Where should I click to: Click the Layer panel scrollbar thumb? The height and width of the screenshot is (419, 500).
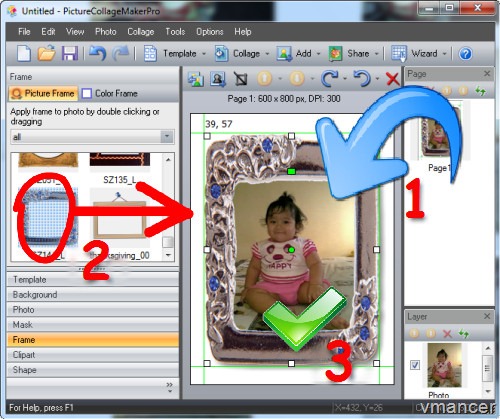487,368
